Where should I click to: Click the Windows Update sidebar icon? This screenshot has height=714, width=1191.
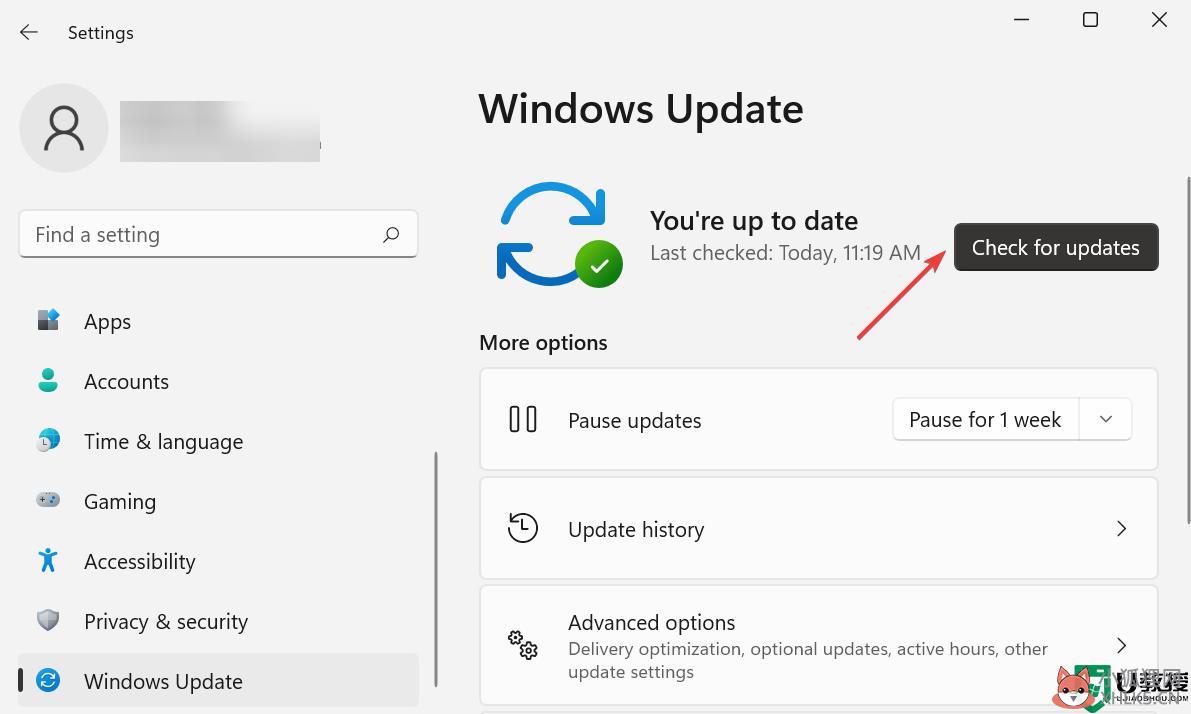point(48,680)
